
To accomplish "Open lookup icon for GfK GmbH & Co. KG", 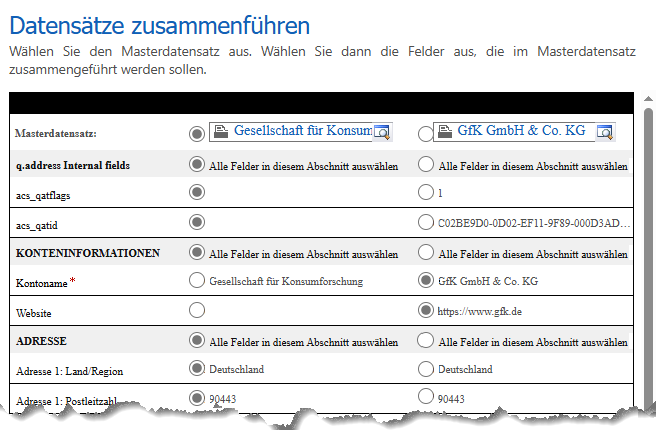I will coord(604,132).
